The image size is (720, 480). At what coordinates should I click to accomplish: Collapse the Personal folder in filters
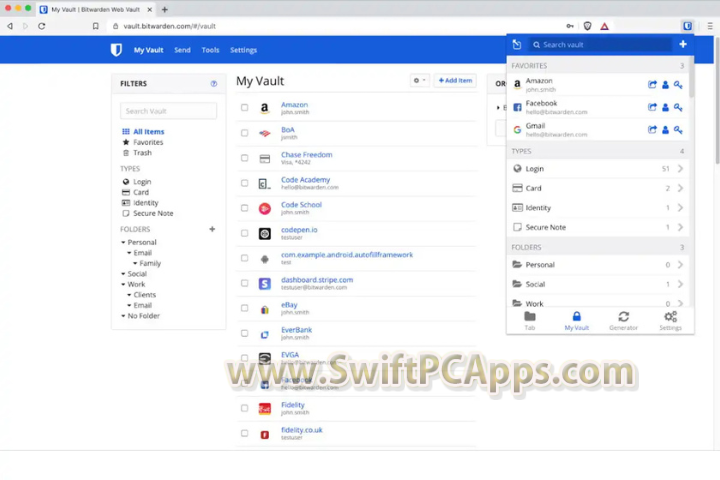pyautogui.click(x=123, y=242)
